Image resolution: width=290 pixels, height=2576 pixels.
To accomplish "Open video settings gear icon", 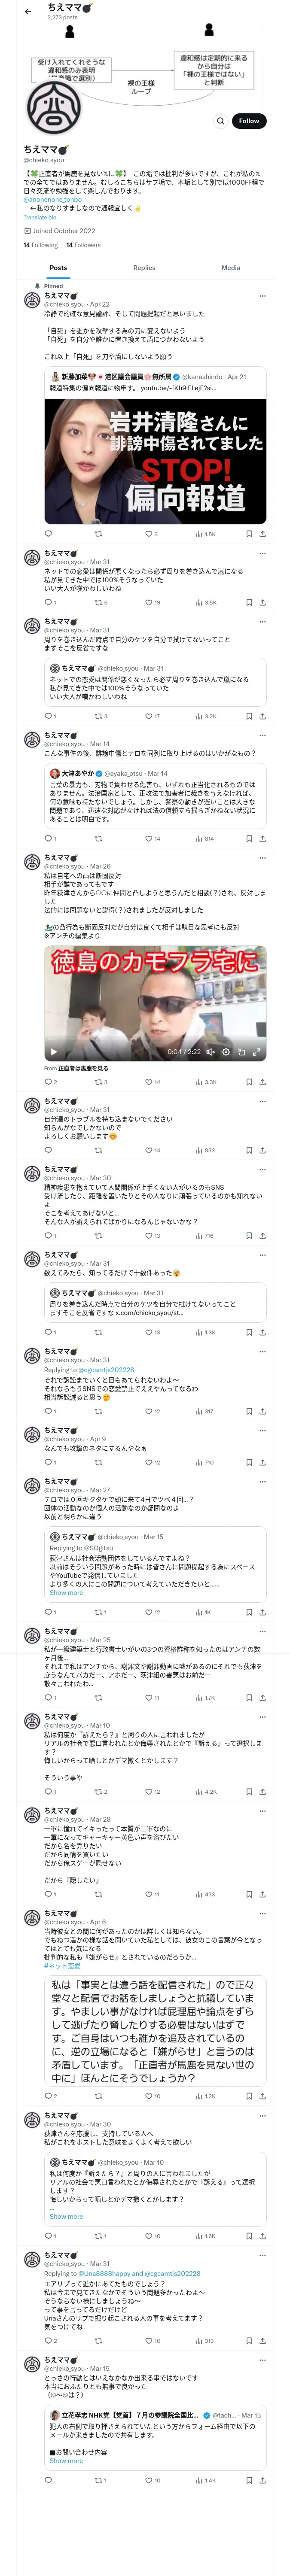I will click(226, 1052).
